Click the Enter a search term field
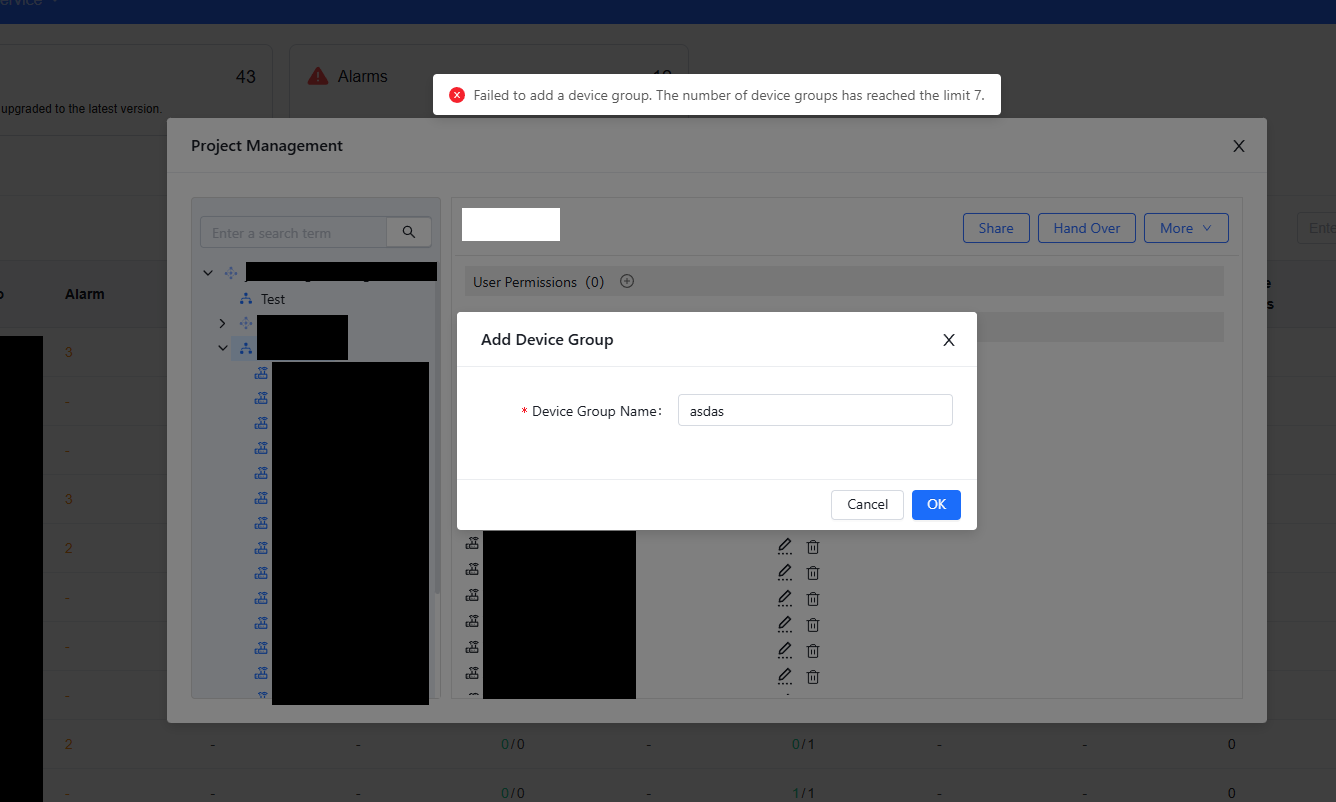Image resolution: width=1336 pixels, height=802 pixels. (x=293, y=233)
